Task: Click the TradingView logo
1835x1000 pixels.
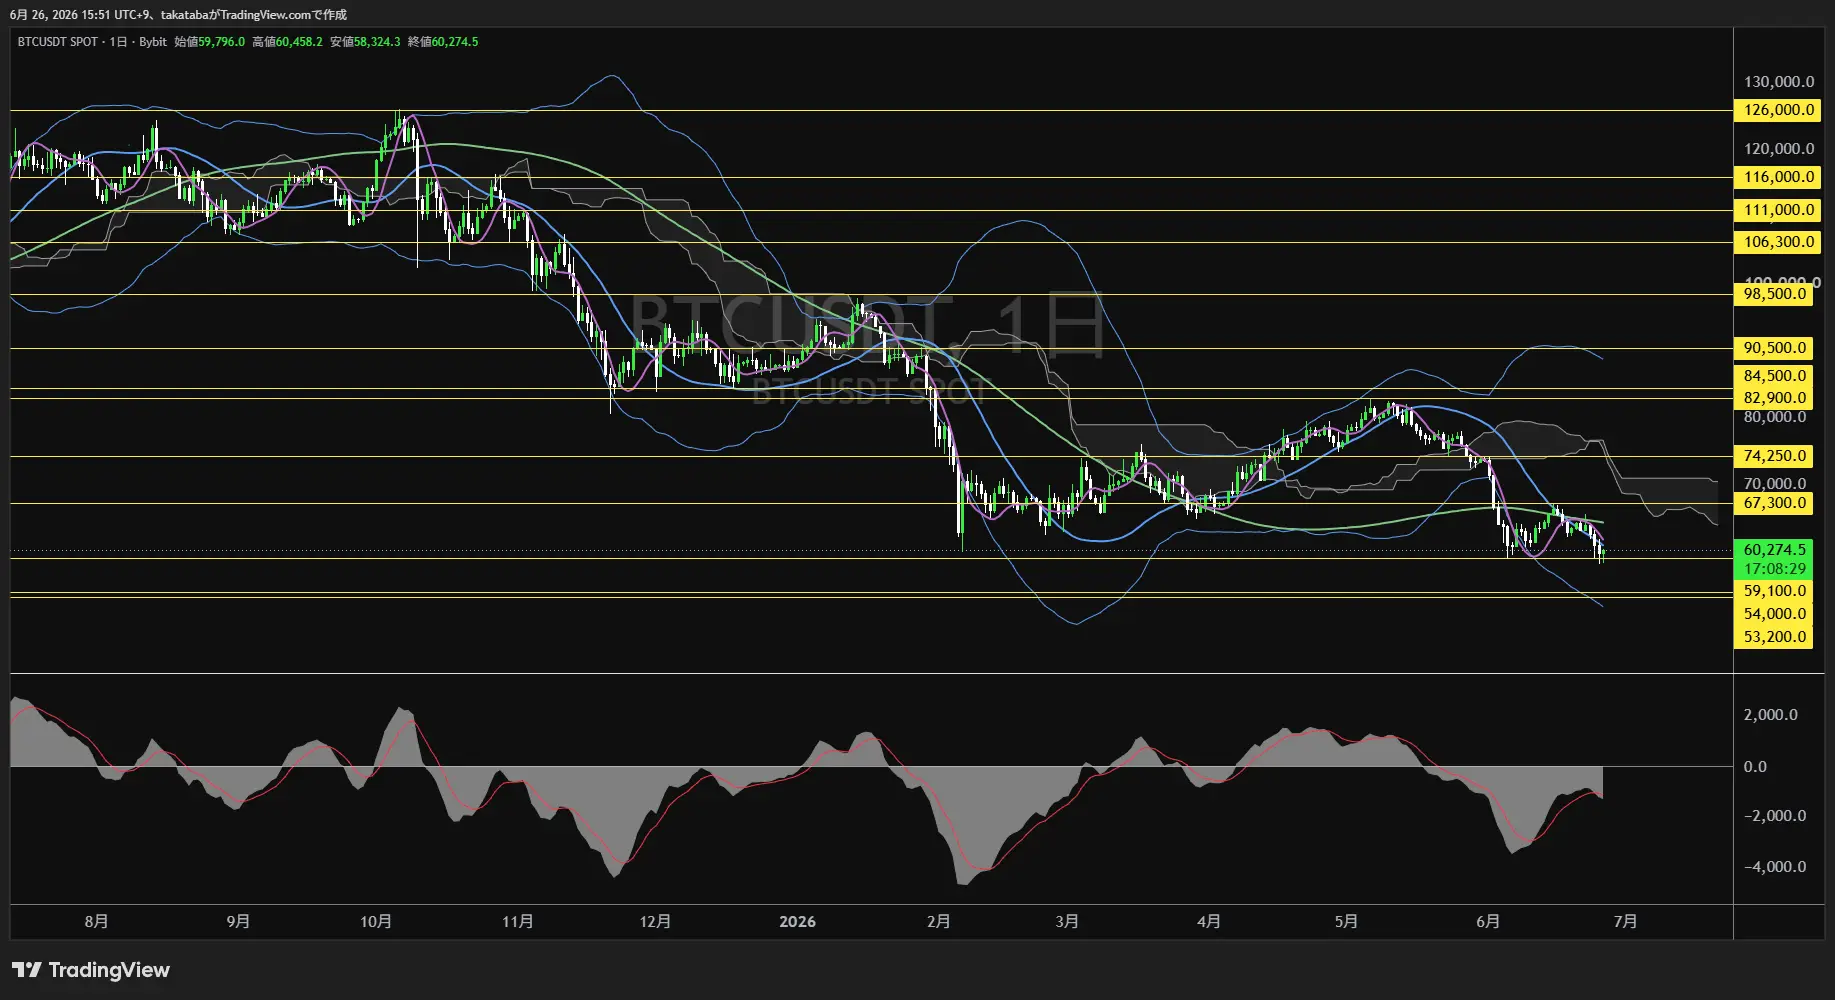Action: (91, 970)
